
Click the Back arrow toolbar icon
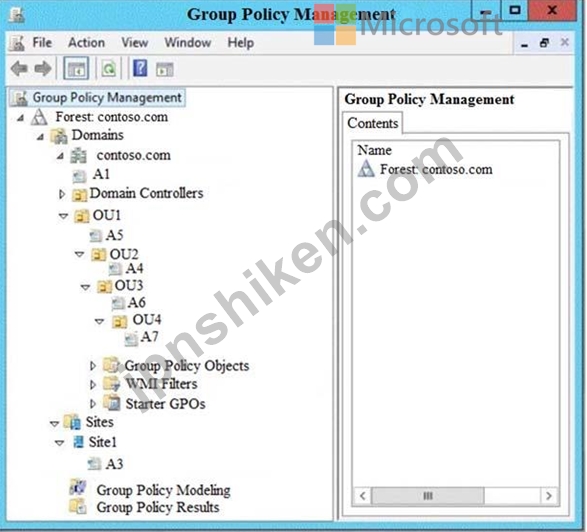point(19,69)
